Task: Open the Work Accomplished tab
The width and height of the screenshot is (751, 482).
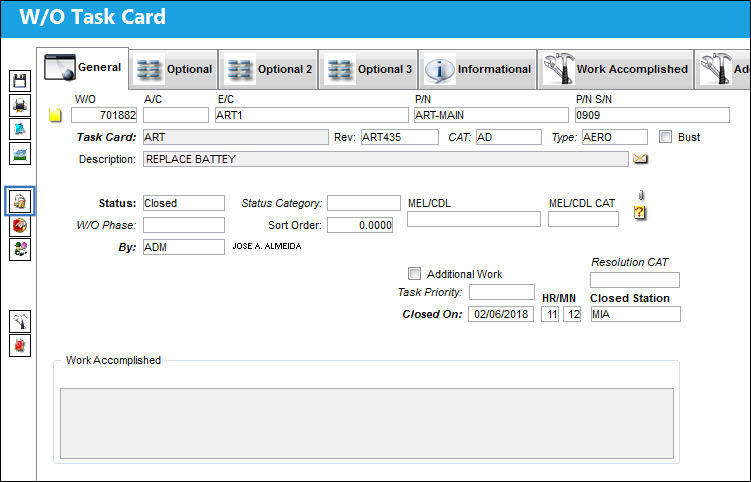Action: tap(615, 69)
